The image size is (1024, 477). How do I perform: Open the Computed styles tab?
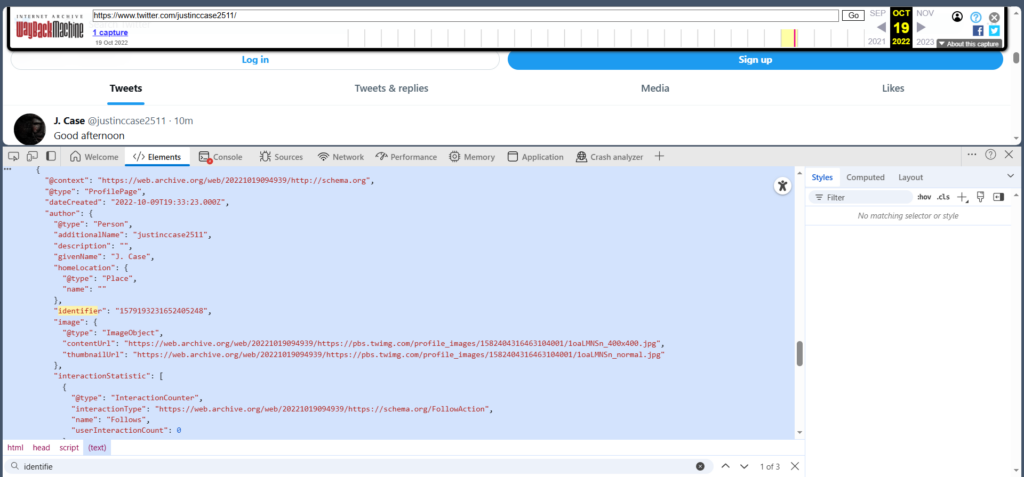coord(865,177)
